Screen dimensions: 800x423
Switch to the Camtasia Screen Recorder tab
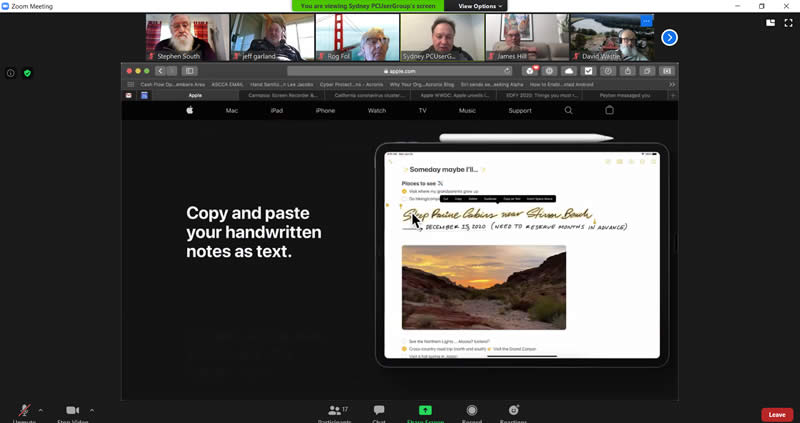pos(282,95)
